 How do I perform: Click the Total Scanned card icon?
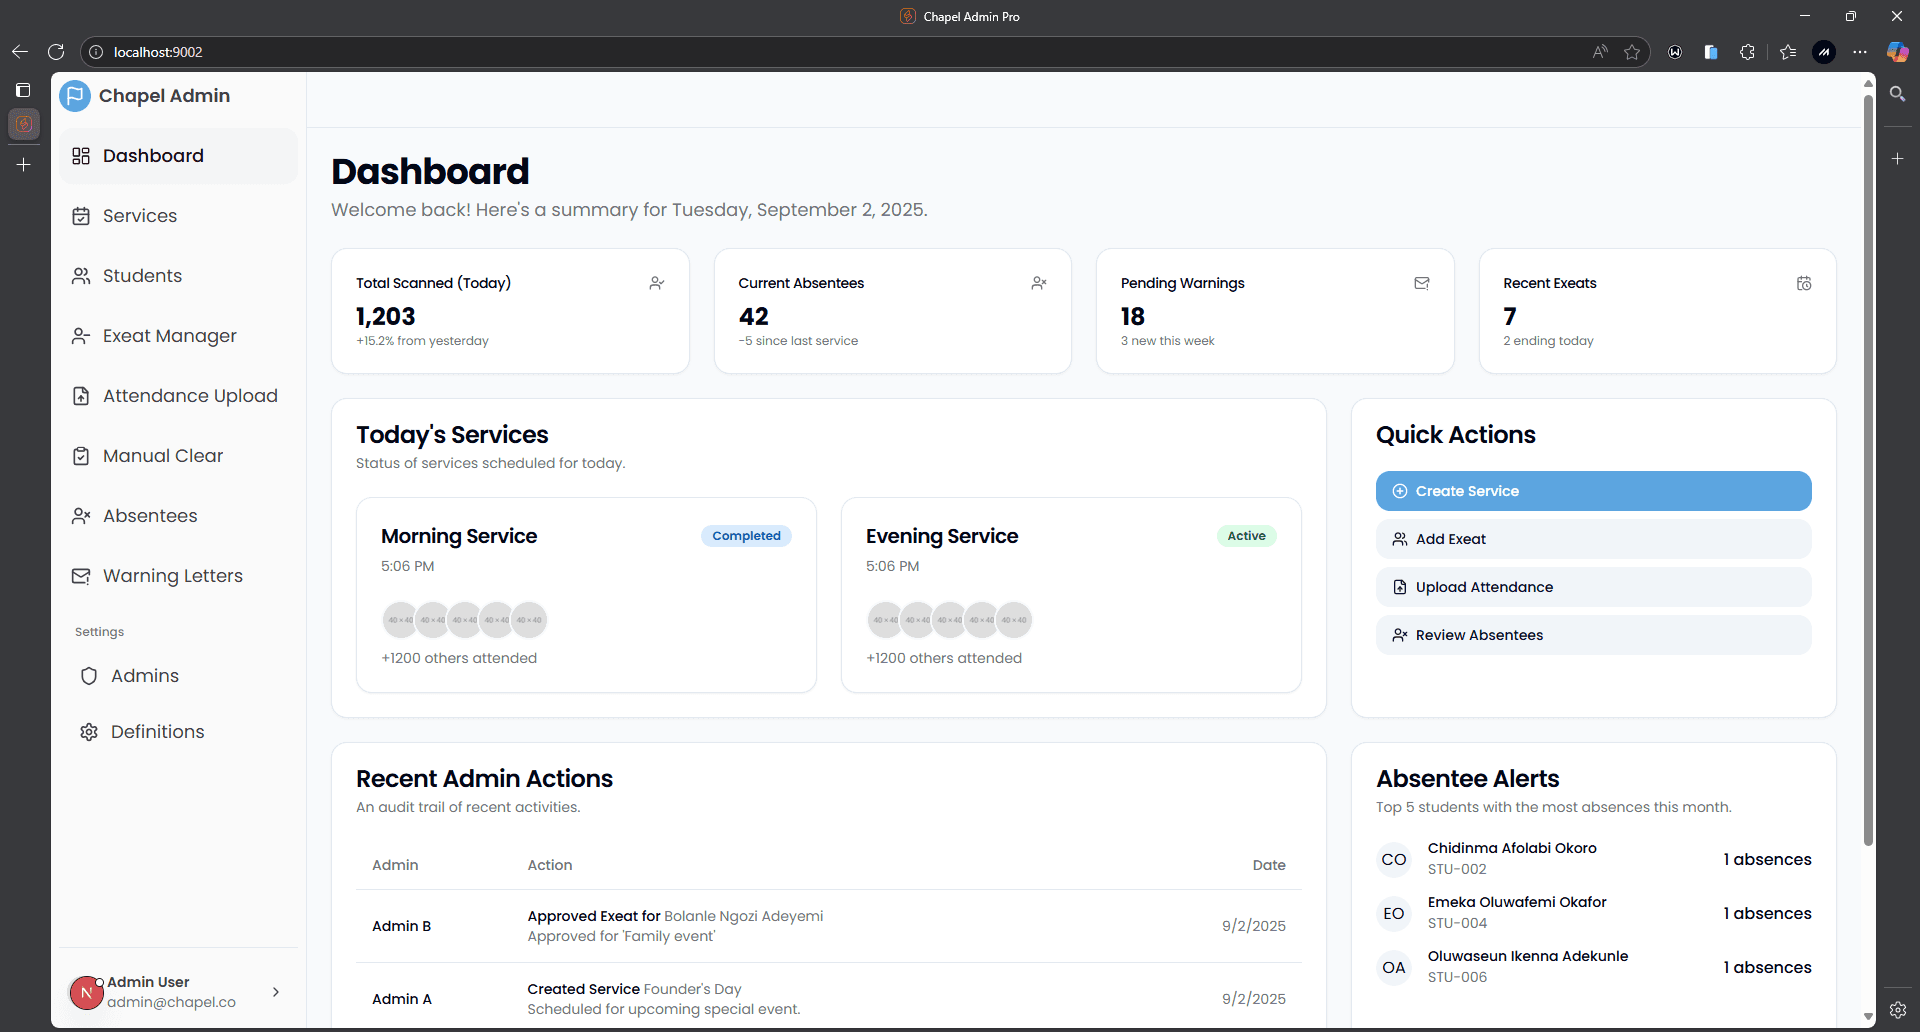(656, 283)
